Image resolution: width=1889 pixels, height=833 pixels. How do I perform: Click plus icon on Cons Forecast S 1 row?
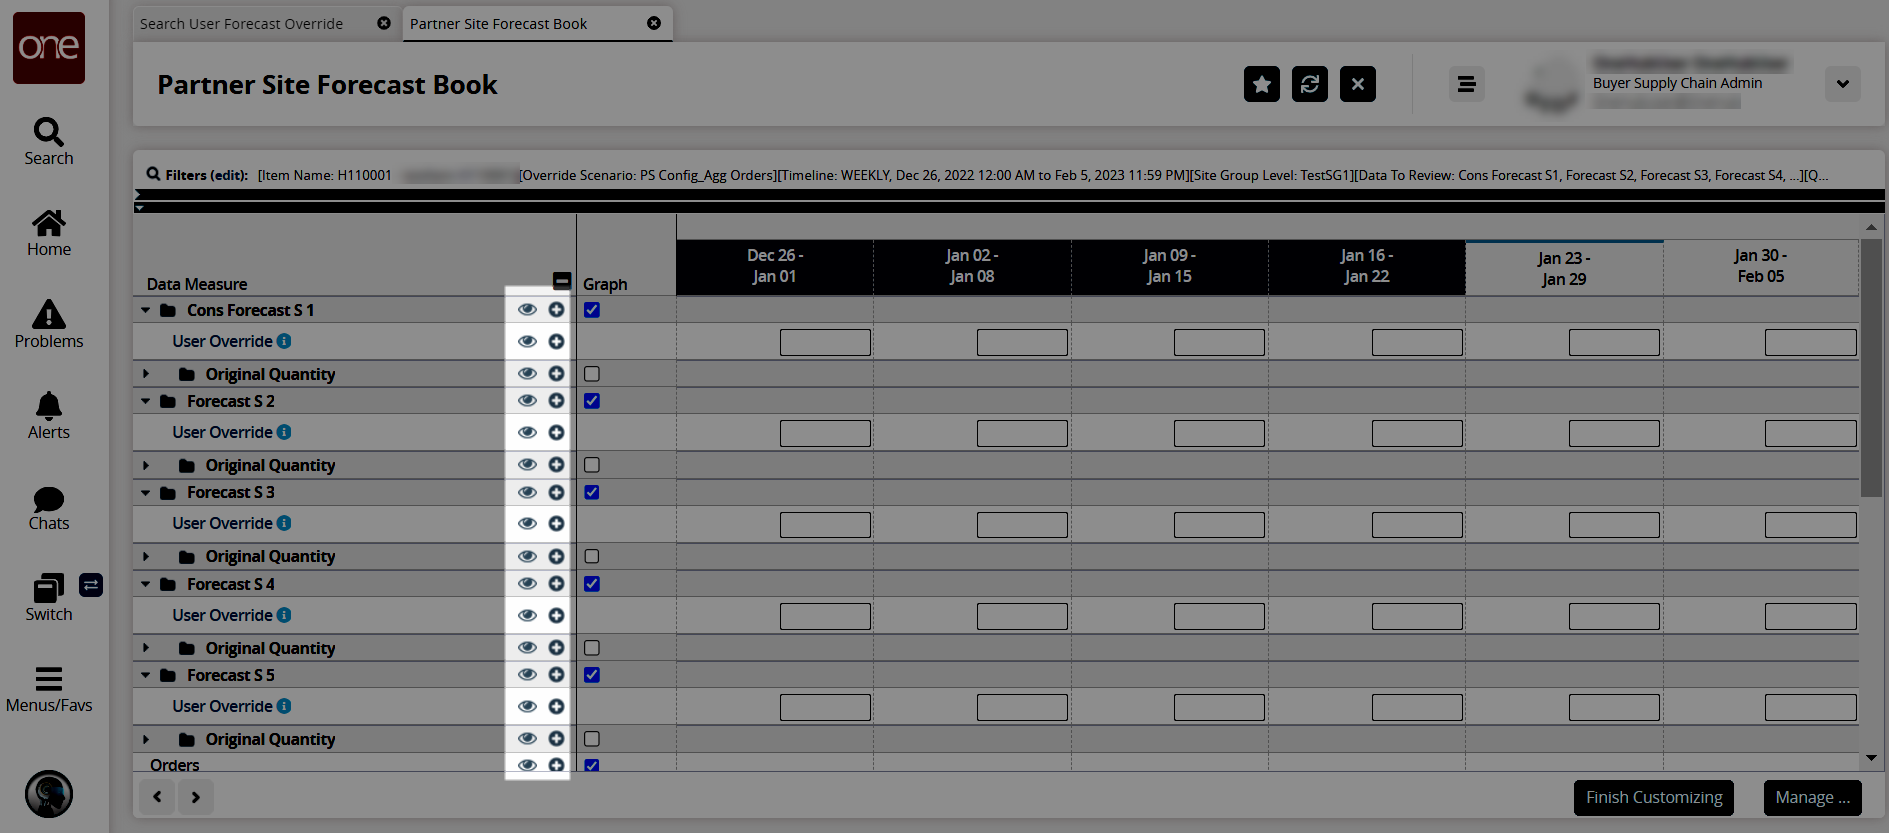(x=557, y=310)
